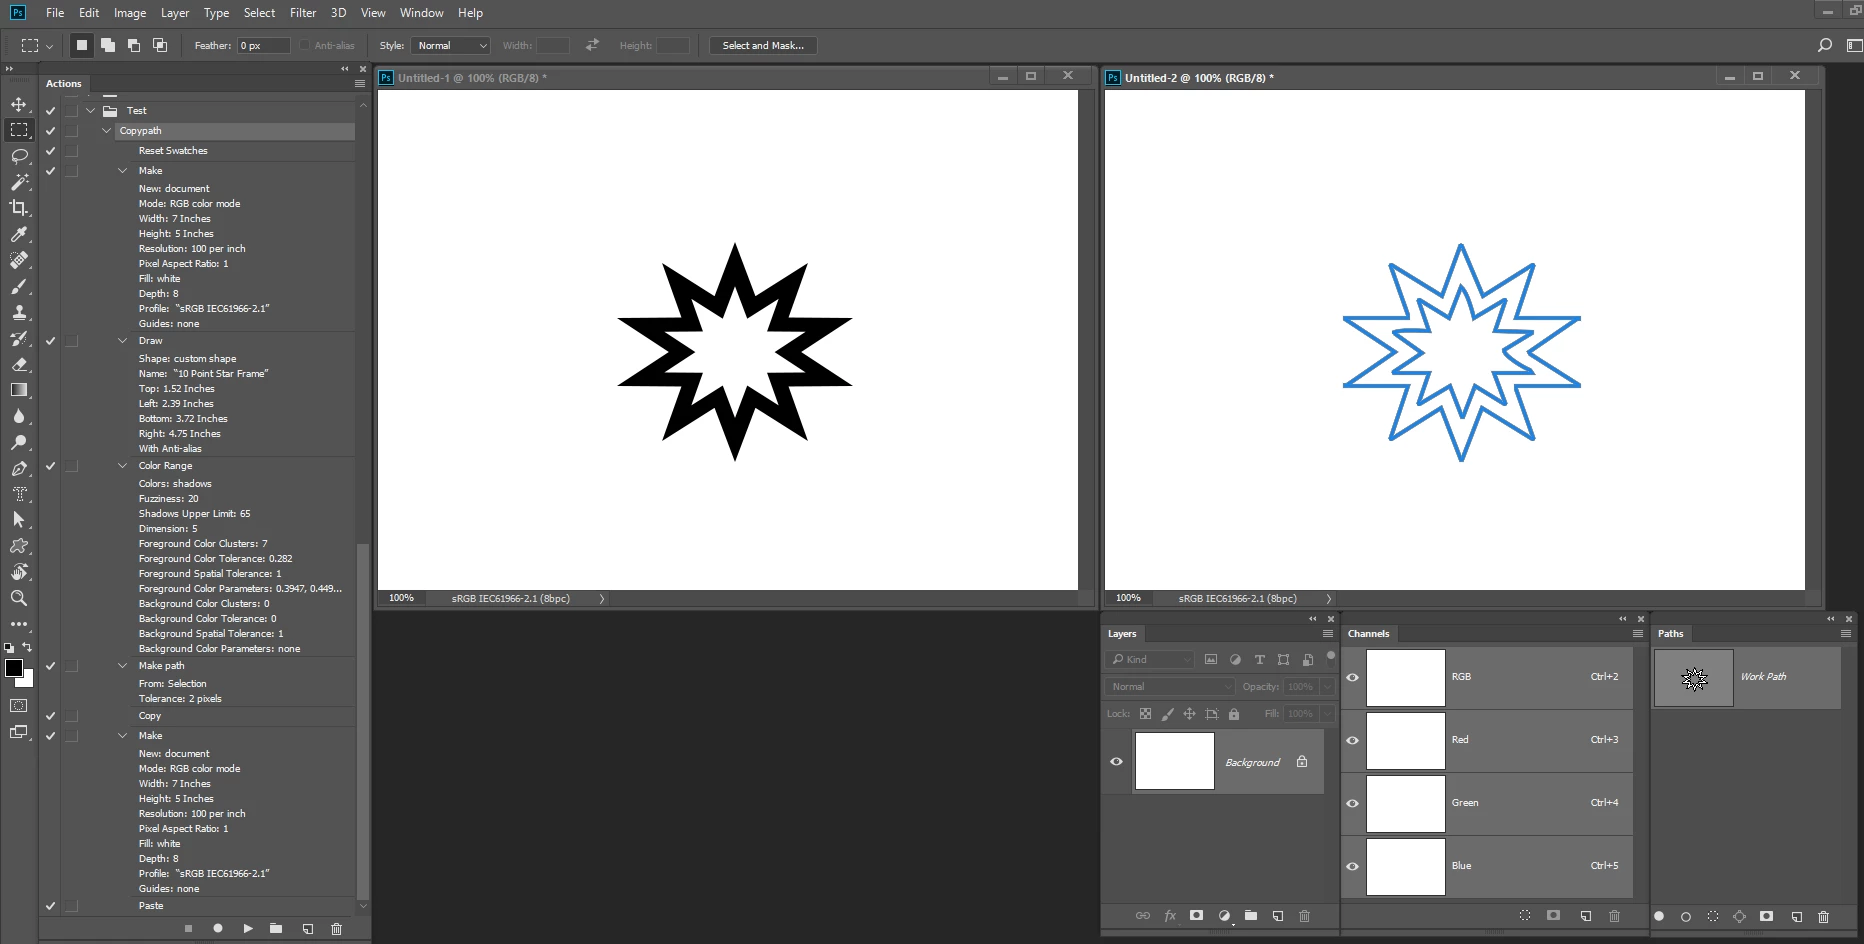
Task: Toggle the Draw step checkmark
Action: coord(50,341)
